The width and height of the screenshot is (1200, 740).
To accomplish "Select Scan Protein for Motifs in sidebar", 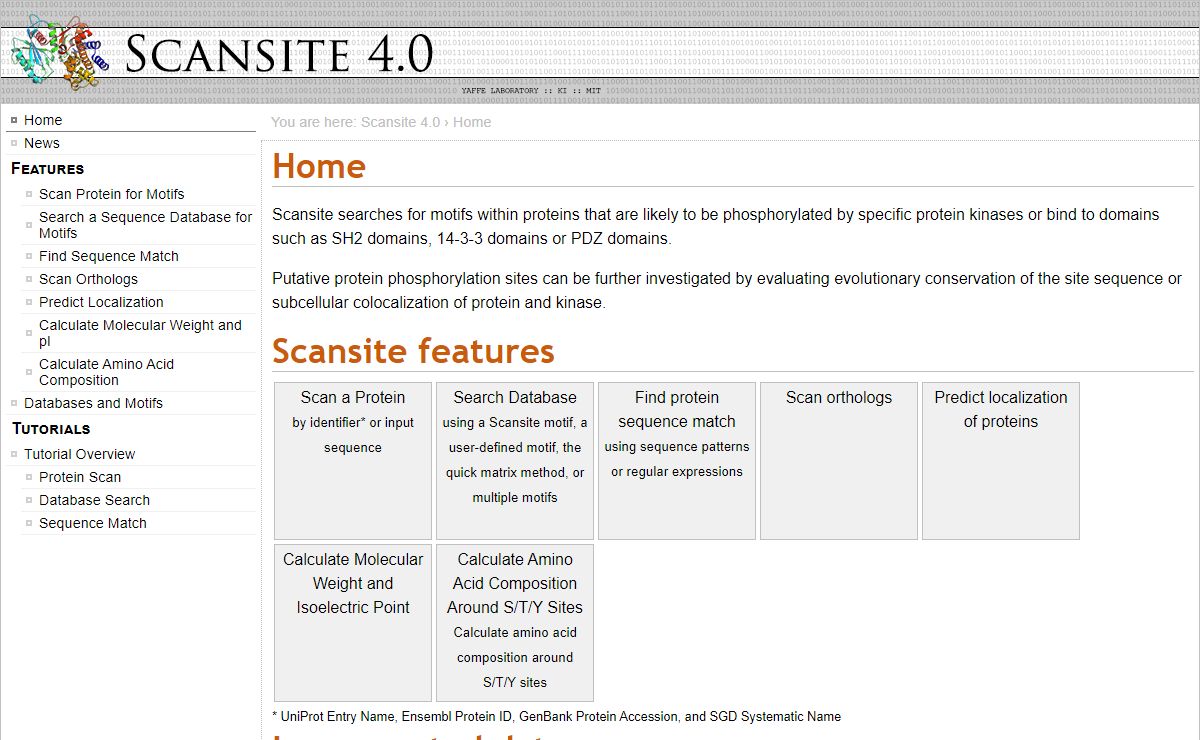I will [111, 194].
